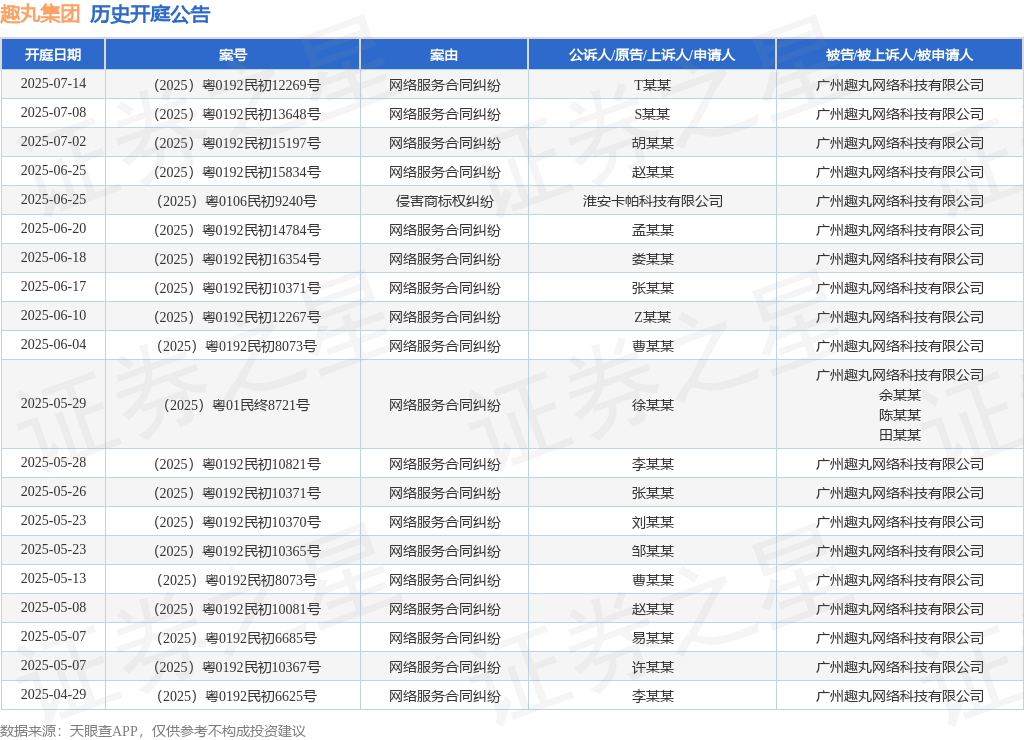1024x740 pixels.
Task: Select case number 粤0192民初12269号
Action: point(237,85)
